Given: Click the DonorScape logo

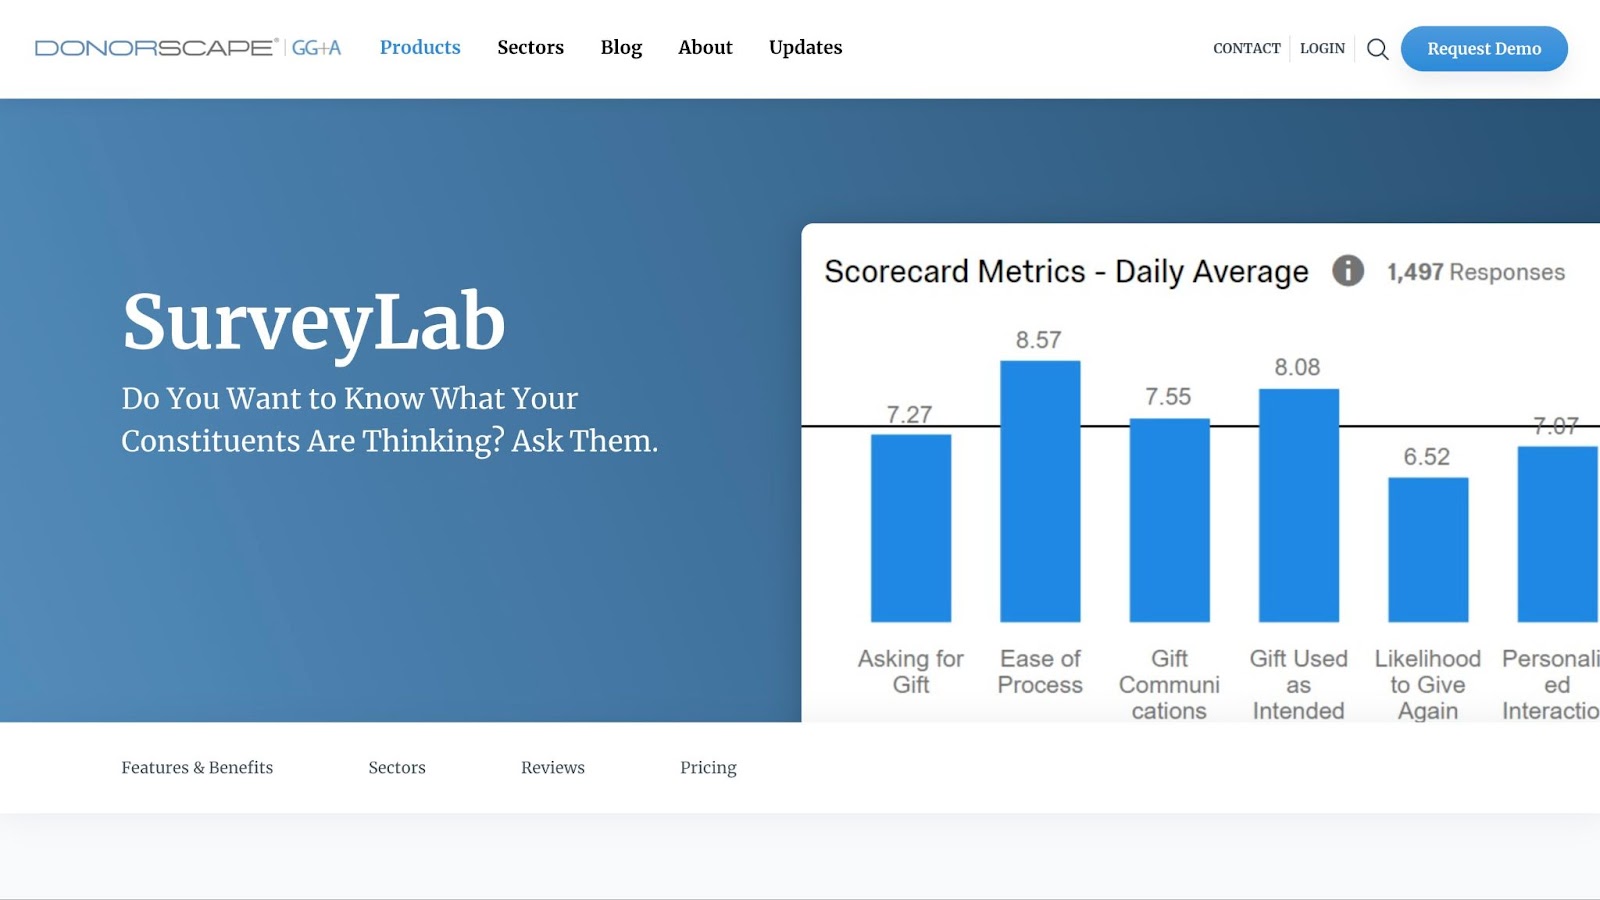Looking at the screenshot, I should [x=155, y=48].
